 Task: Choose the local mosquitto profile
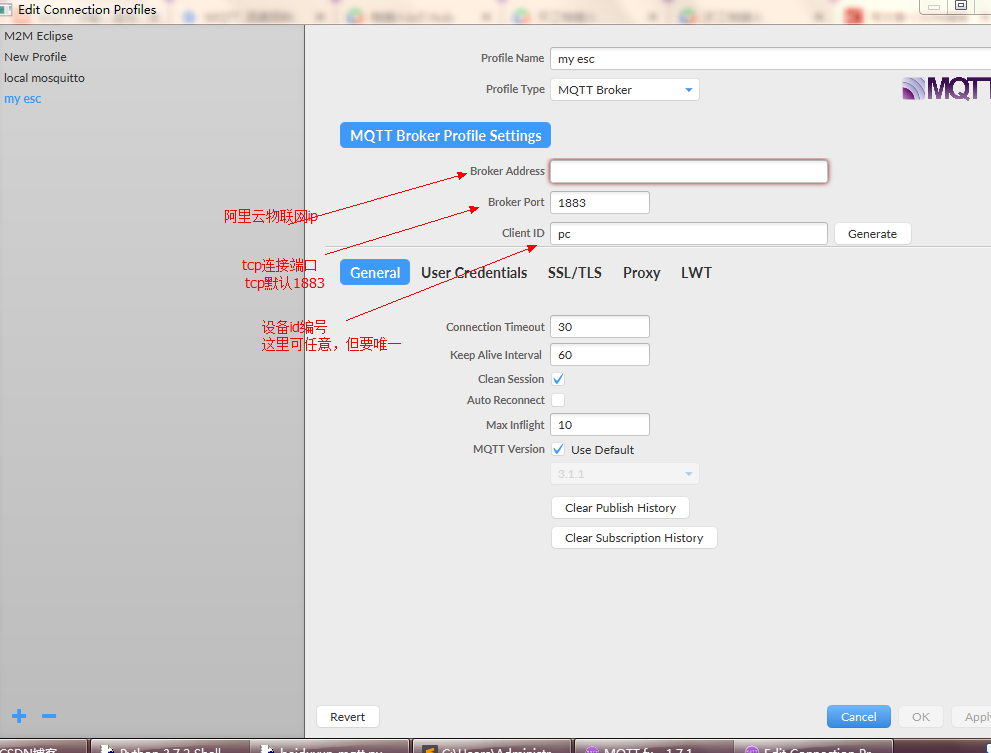pyautogui.click(x=44, y=78)
